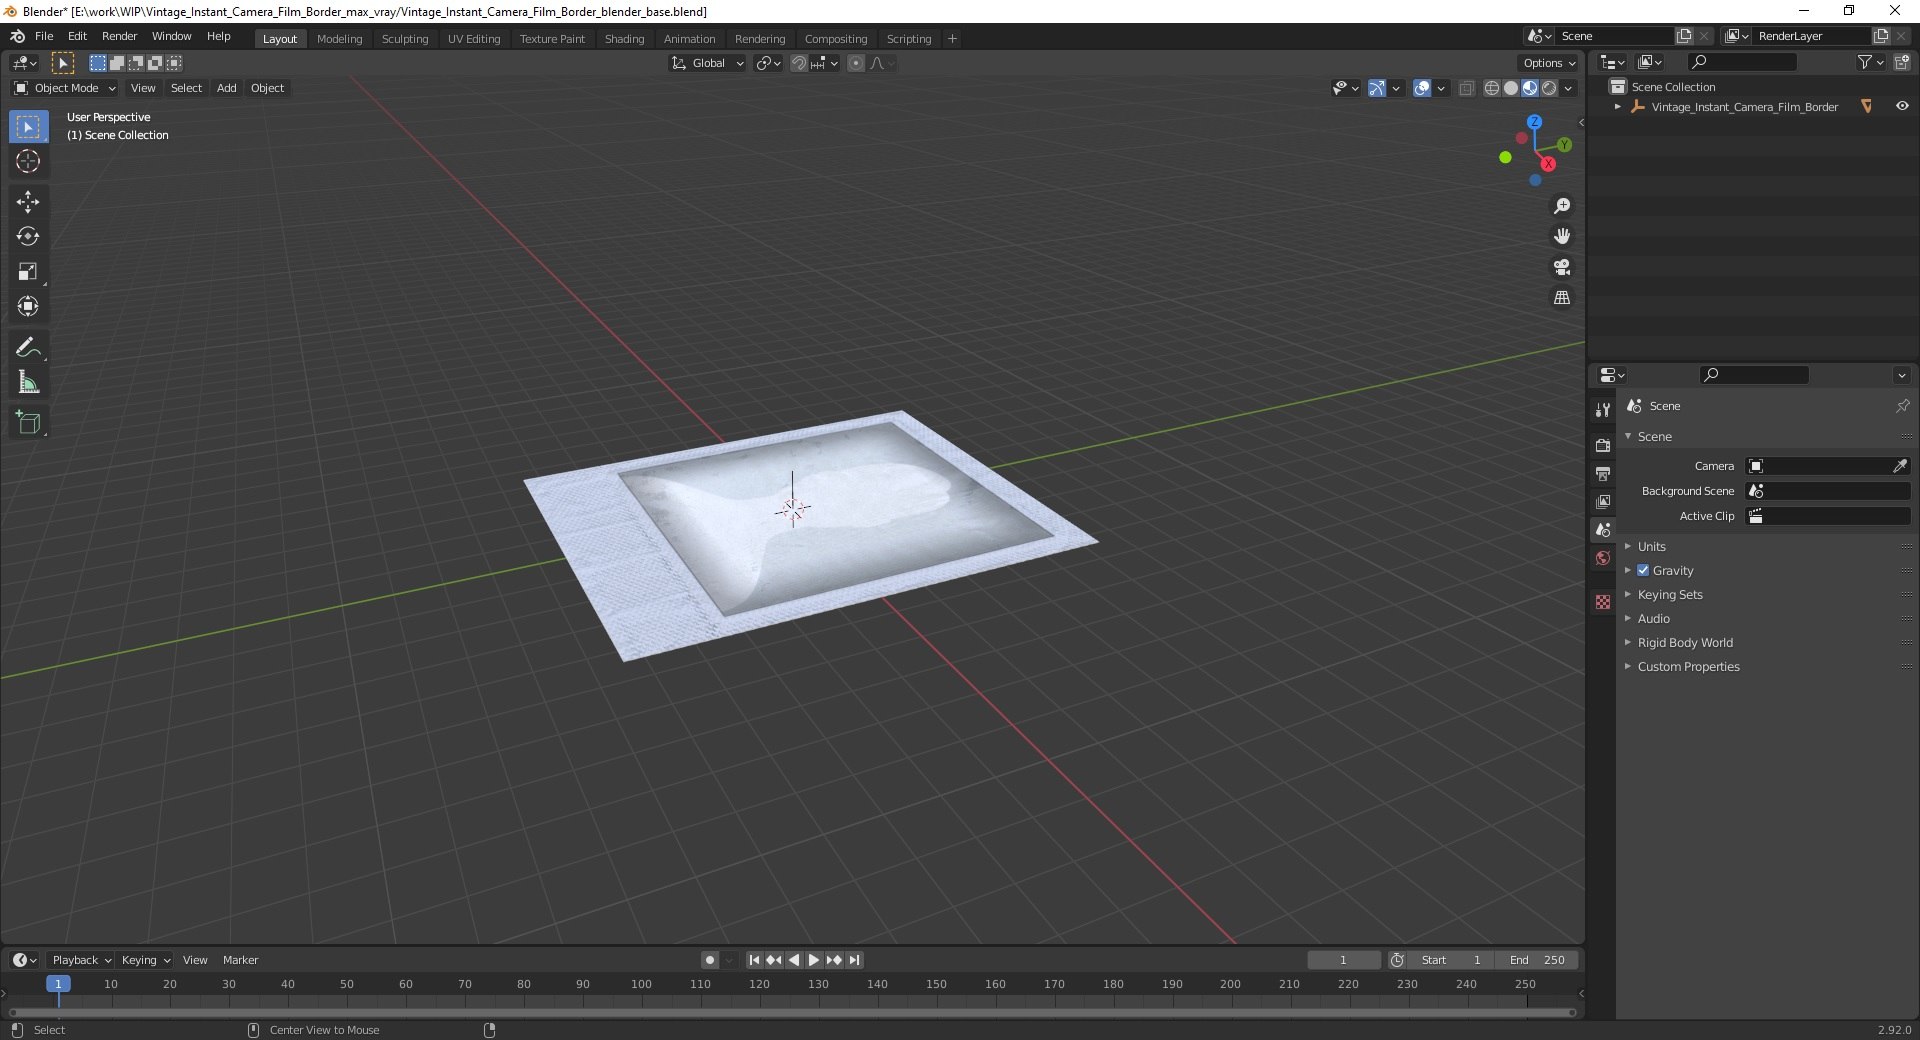Open the outliner filter funnel
The width and height of the screenshot is (1920, 1040).
[1865, 62]
